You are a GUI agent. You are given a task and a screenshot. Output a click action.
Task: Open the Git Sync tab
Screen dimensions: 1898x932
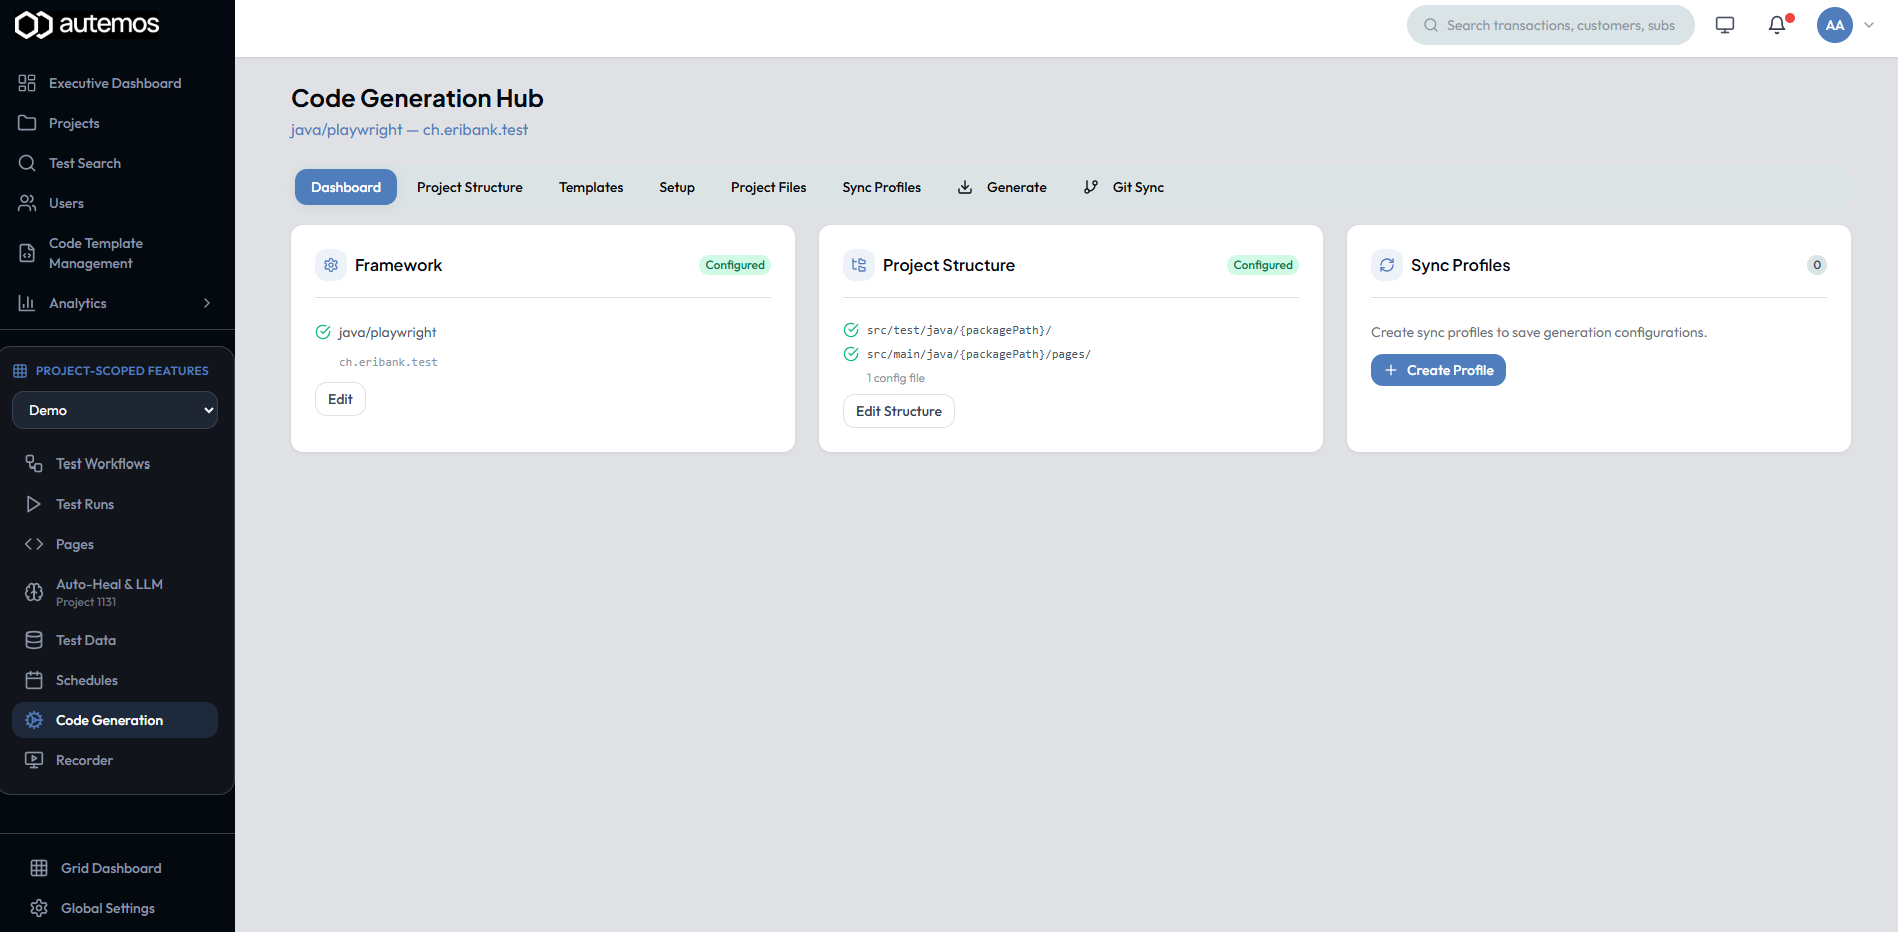point(1124,187)
